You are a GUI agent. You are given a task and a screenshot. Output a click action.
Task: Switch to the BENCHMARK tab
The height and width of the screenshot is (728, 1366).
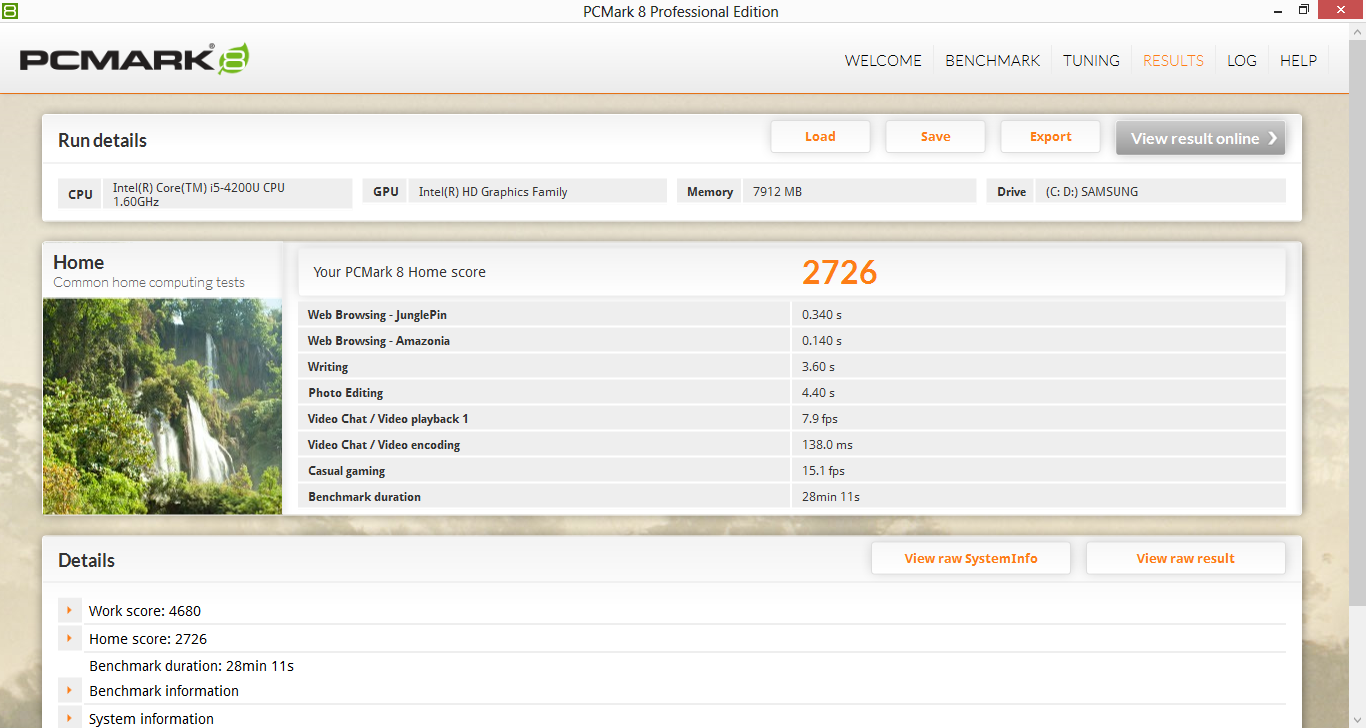pos(993,60)
